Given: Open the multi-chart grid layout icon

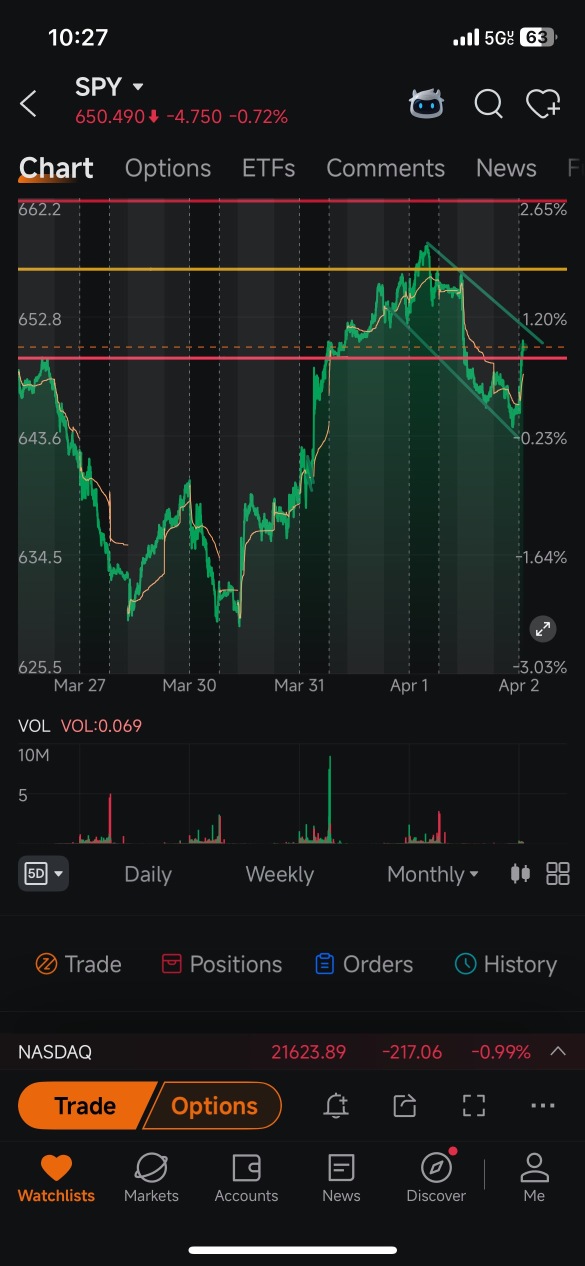Looking at the screenshot, I should pos(558,874).
